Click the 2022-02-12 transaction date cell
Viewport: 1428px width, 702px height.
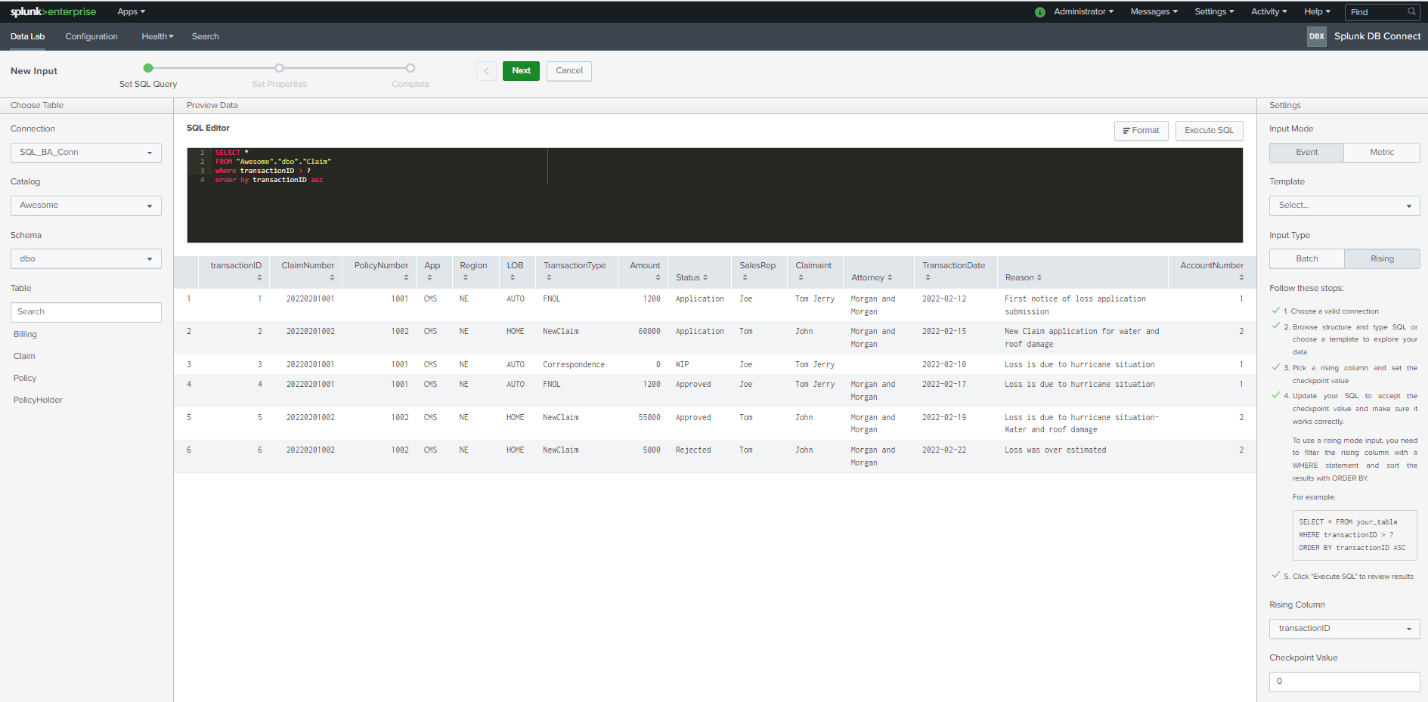point(944,299)
